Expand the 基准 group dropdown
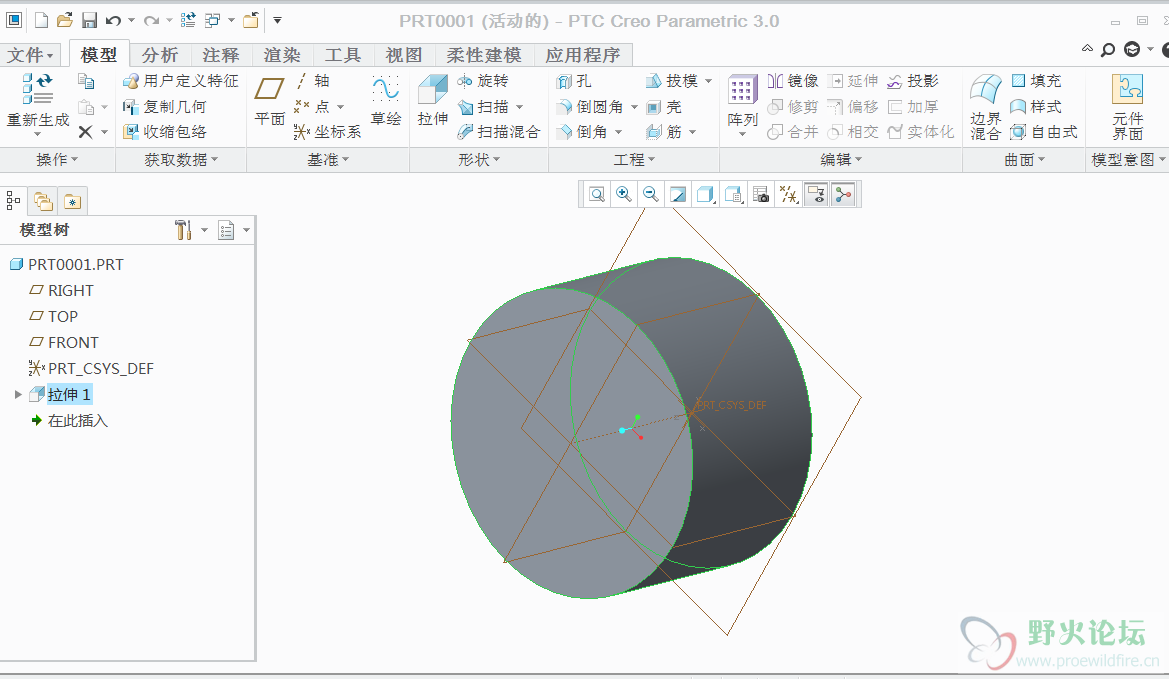This screenshot has width=1169, height=679. pos(328,160)
